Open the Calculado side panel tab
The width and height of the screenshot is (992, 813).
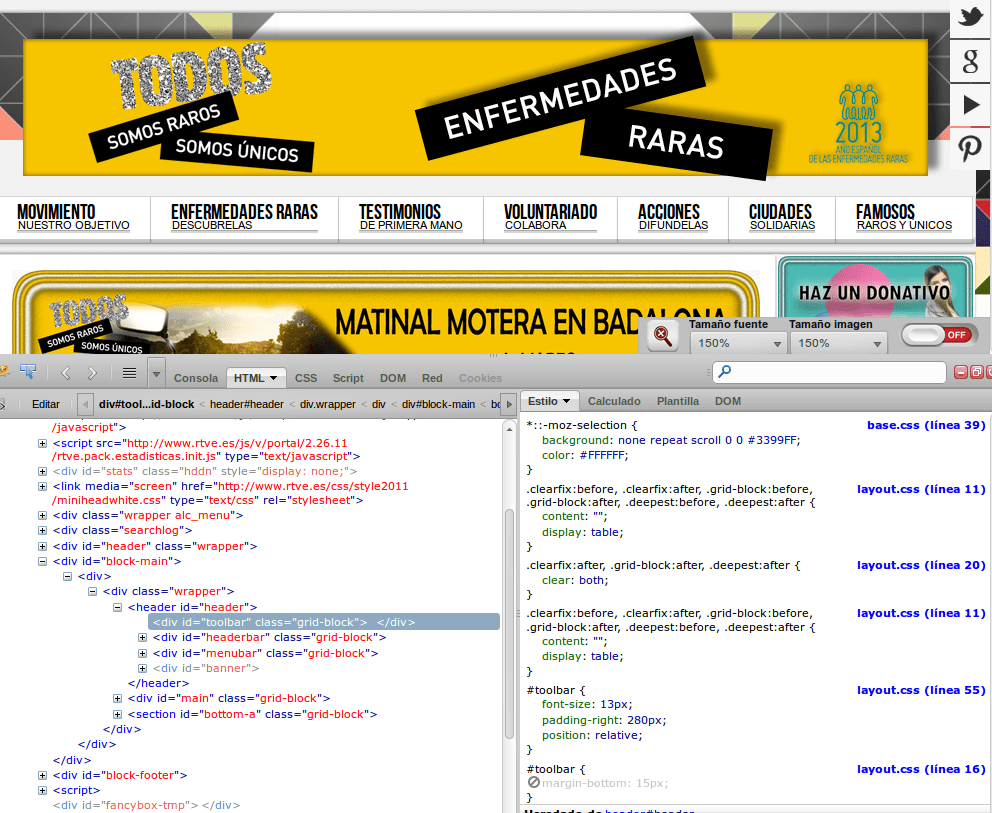pyautogui.click(x=614, y=401)
